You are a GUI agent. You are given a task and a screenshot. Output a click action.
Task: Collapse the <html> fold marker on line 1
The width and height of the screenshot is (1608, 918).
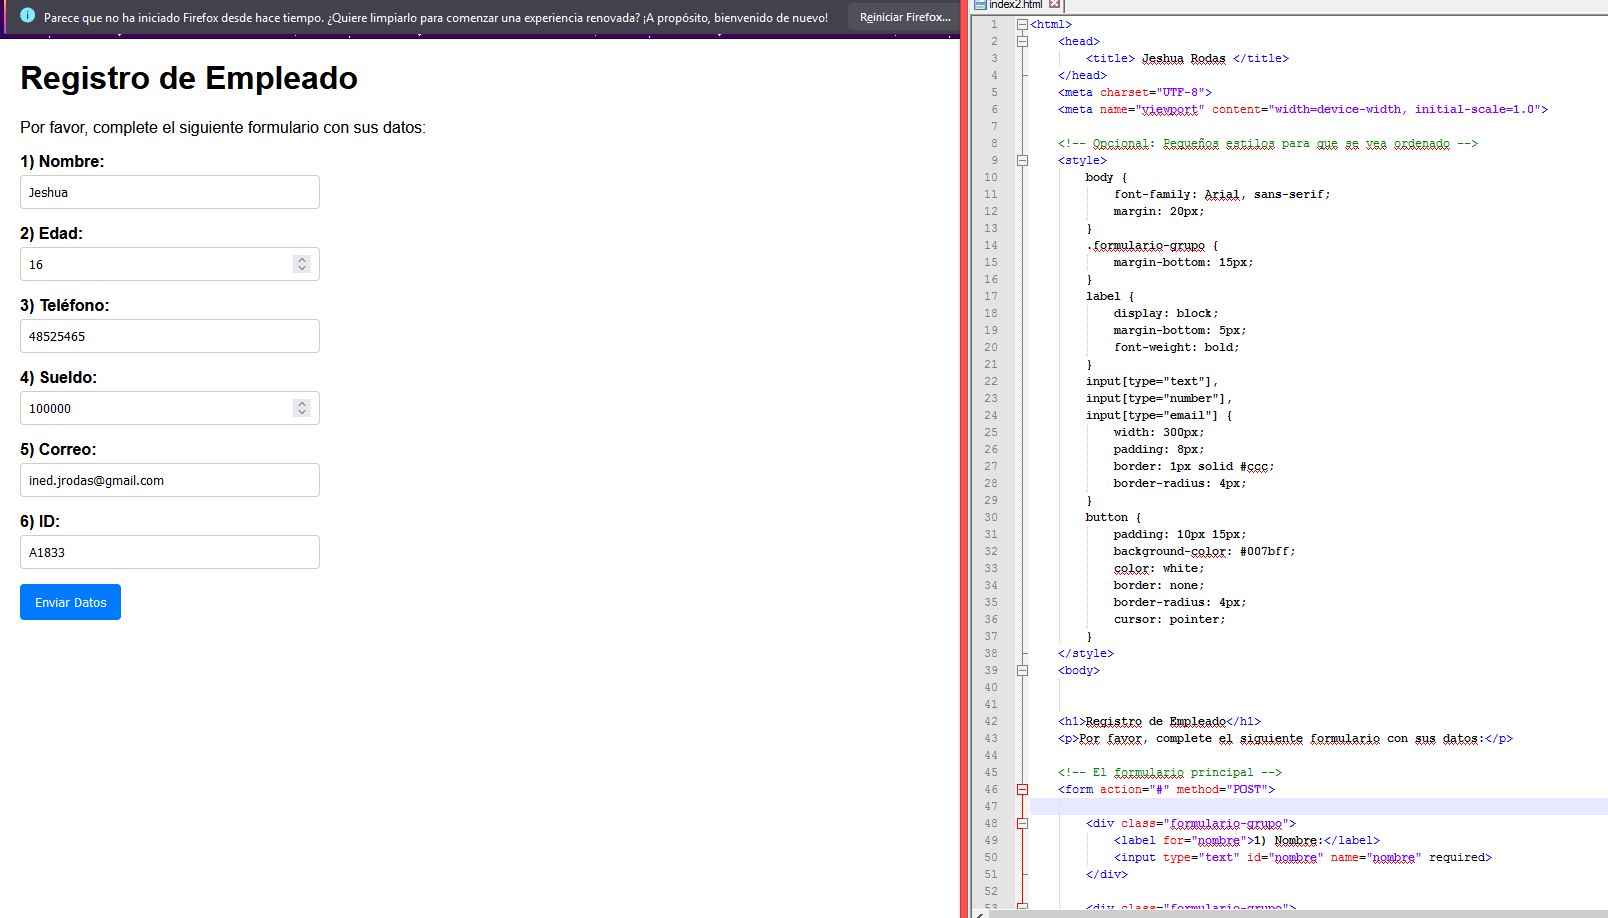click(x=1022, y=24)
